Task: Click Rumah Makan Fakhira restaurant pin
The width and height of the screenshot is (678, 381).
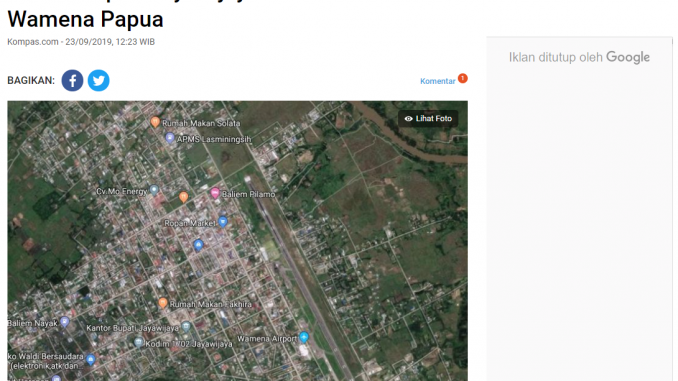Action: [163, 303]
